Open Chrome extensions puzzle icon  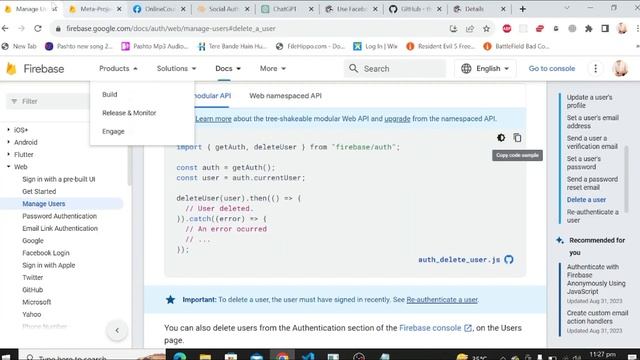[x=589, y=29]
